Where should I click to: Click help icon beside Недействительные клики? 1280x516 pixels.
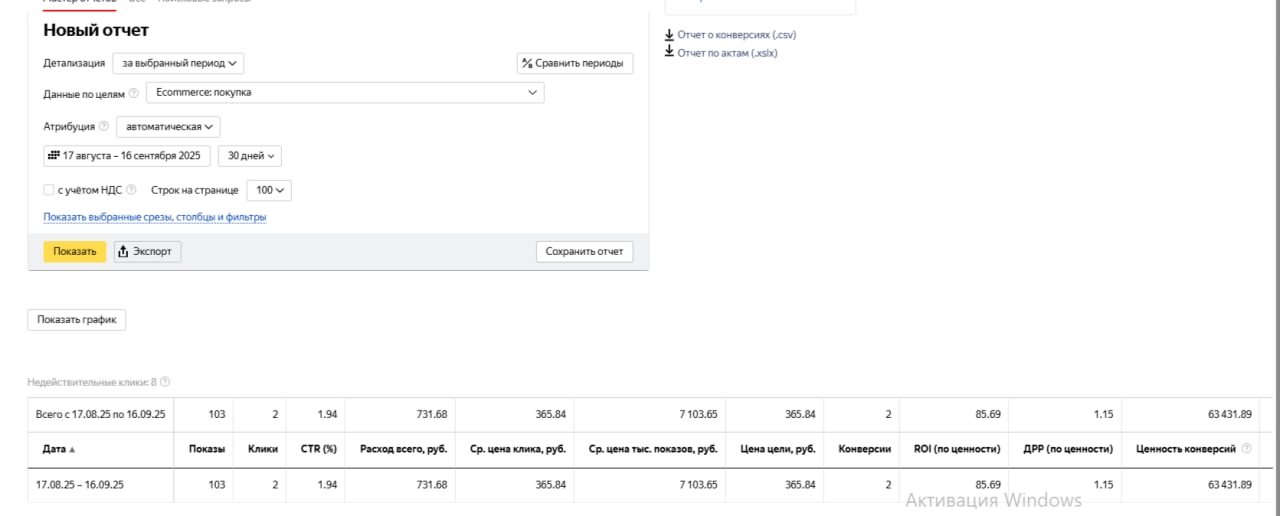pos(165,382)
